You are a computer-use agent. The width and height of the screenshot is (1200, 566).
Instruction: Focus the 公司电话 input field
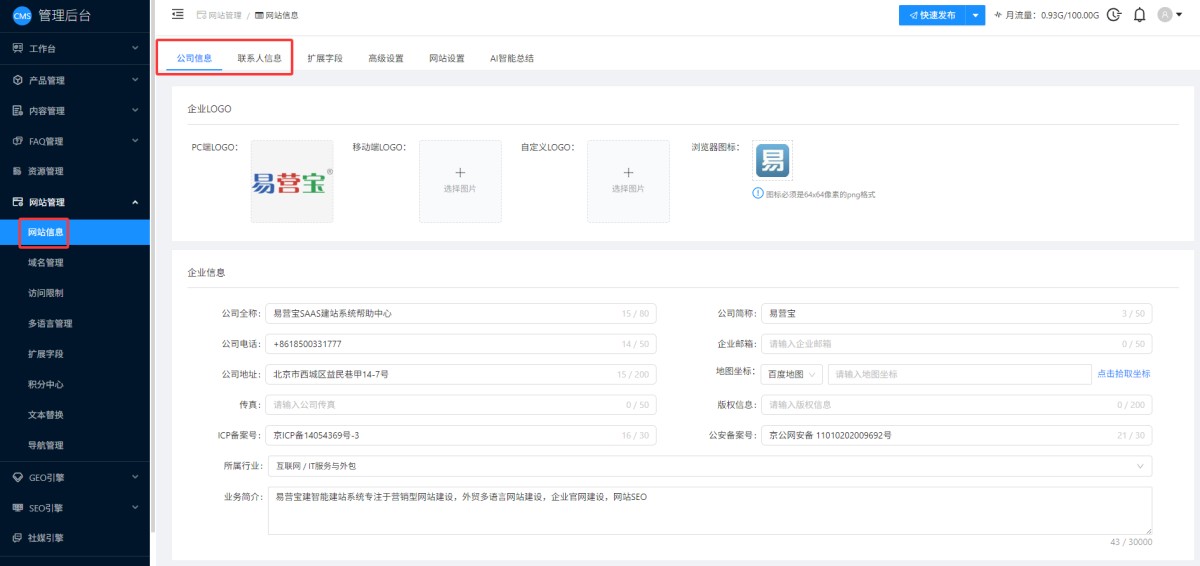(x=461, y=344)
